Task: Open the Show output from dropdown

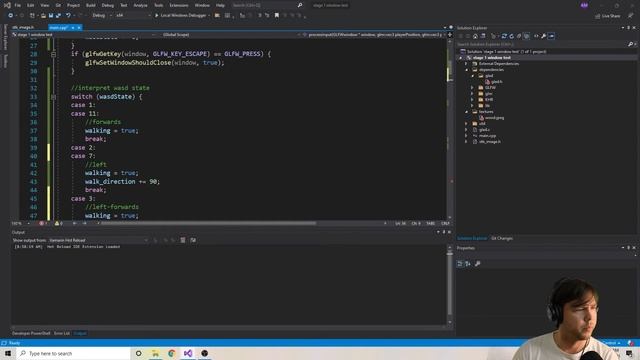Action: pyautogui.click(x=98, y=240)
